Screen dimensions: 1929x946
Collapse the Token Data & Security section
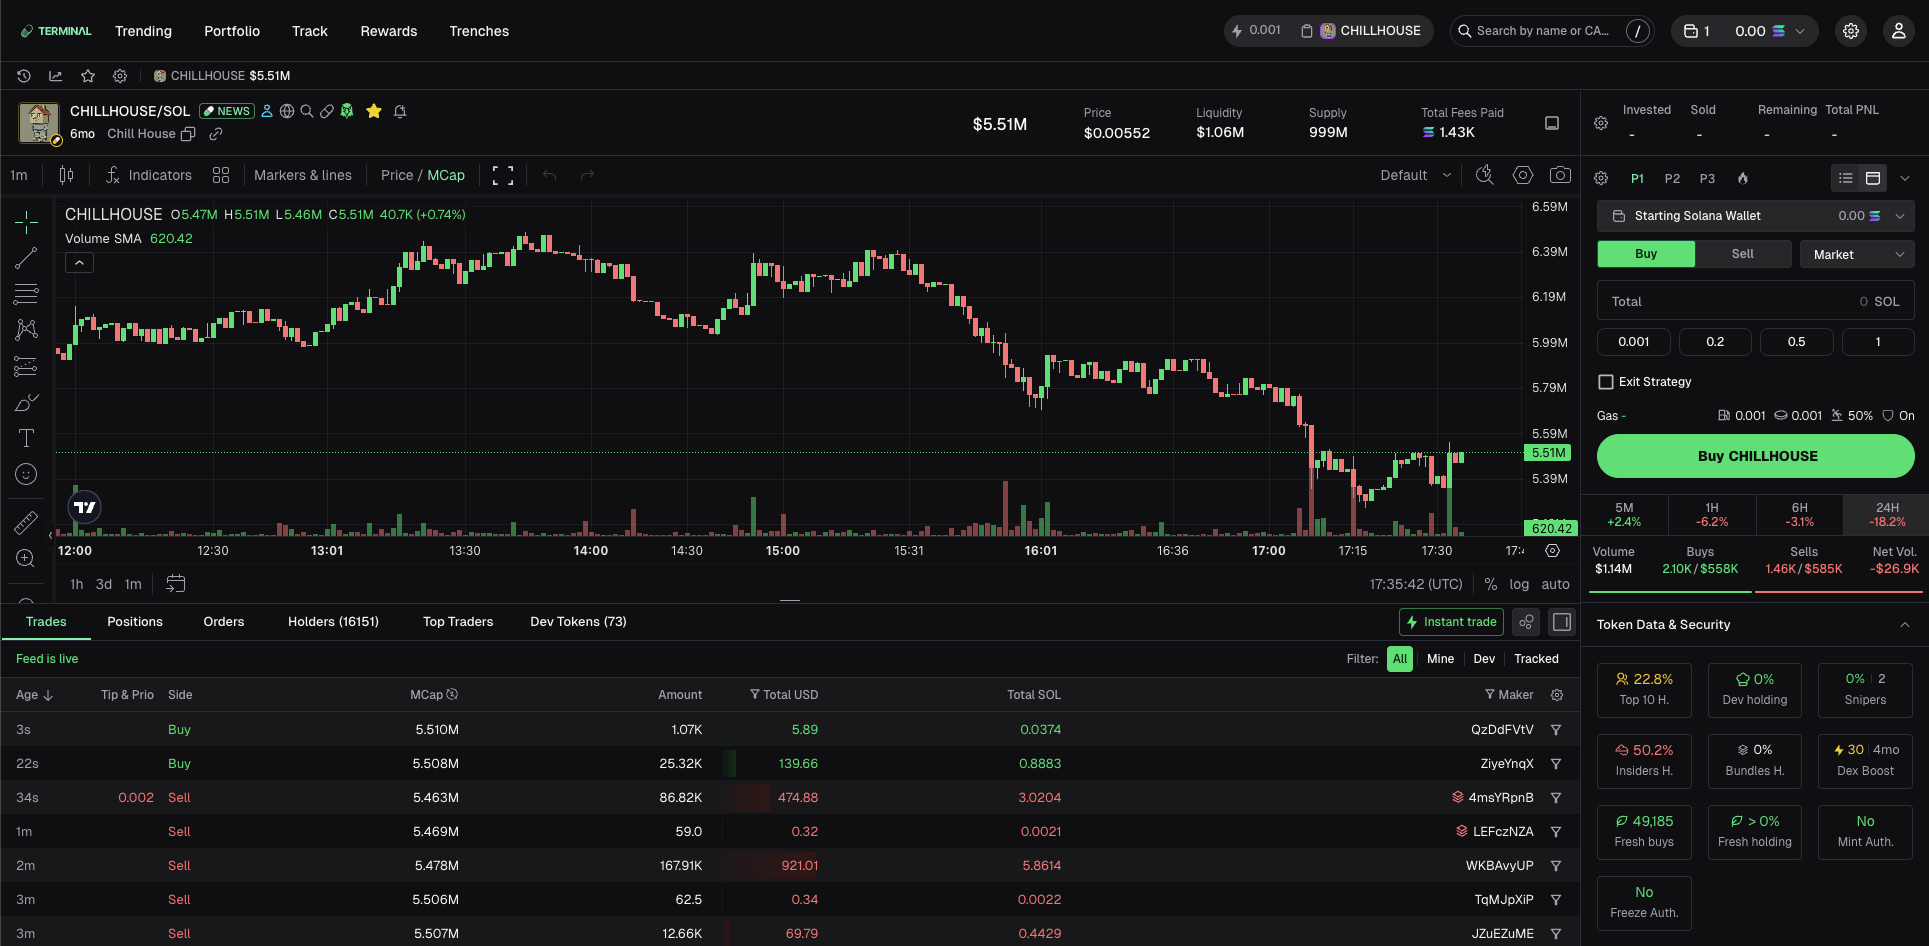(x=1904, y=625)
